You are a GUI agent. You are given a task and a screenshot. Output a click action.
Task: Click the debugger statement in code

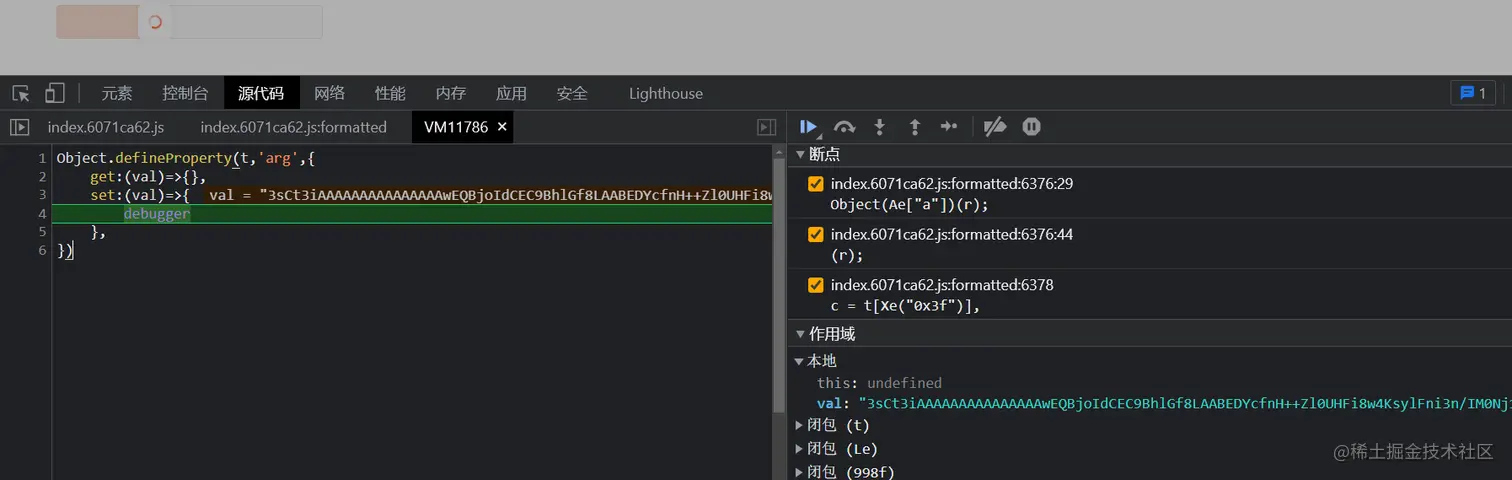[157, 213]
